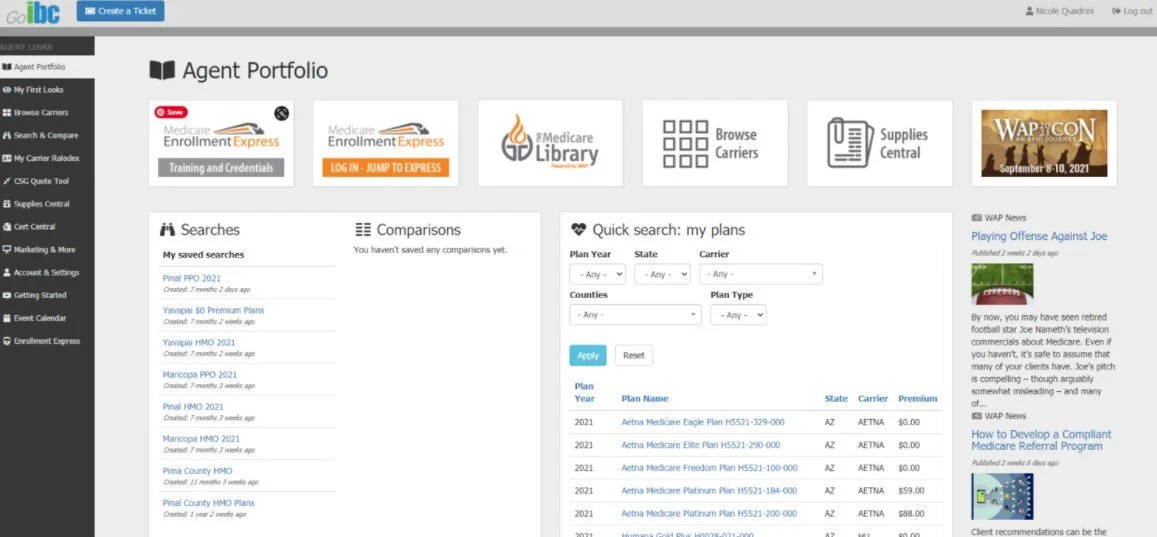This screenshot has height=537, width=1157.
Task: Open Maricopa PPO 2021 saved search
Action: pos(200,375)
